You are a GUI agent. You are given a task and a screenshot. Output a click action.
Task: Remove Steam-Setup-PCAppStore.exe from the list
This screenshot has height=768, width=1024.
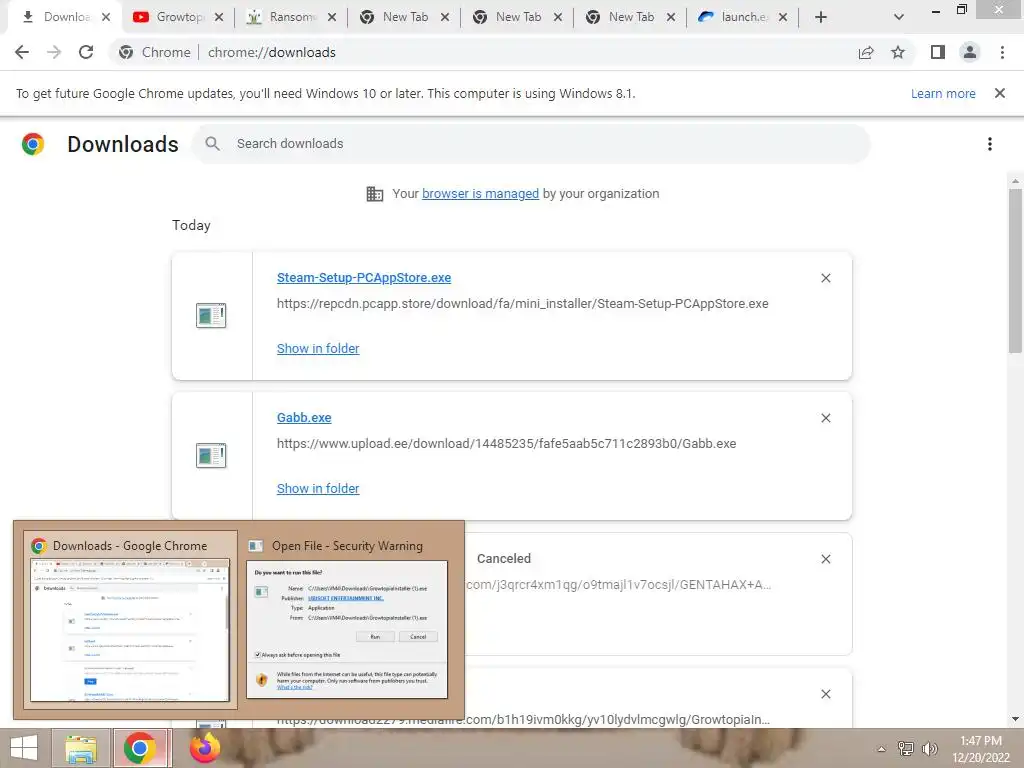pos(825,278)
